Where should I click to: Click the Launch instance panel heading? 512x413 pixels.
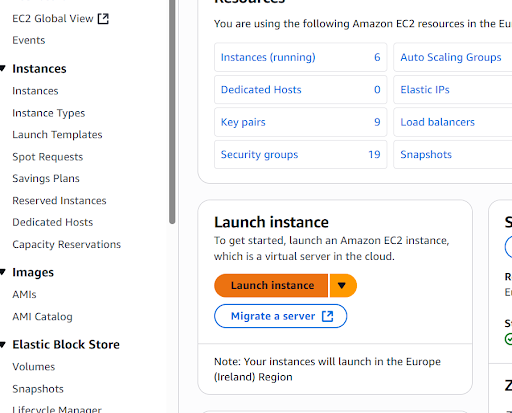pos(271,222)
